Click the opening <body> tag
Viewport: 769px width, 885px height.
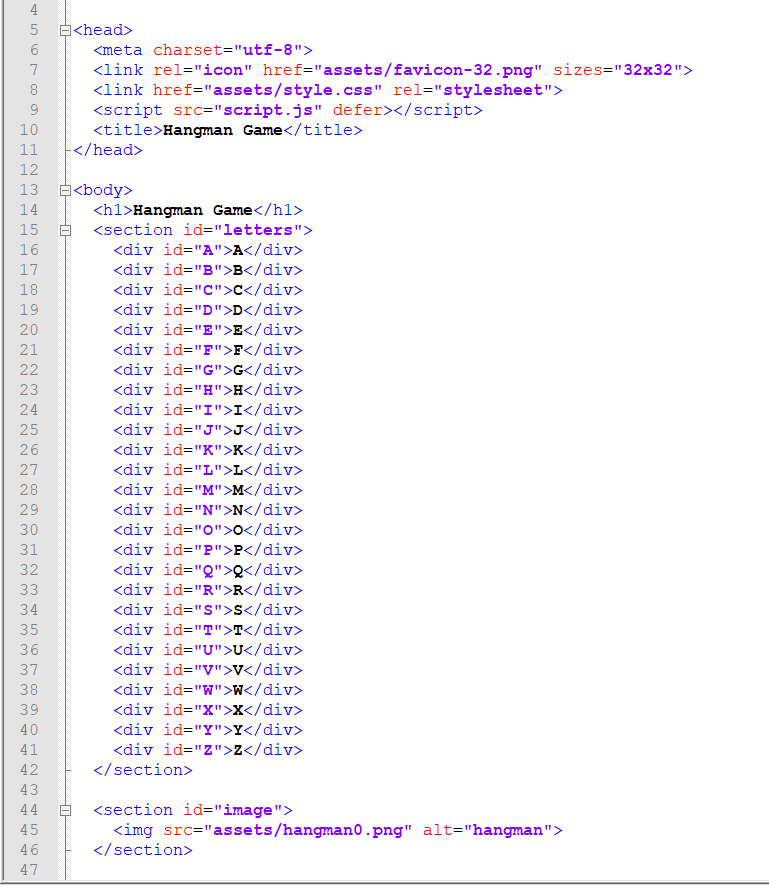pyautogui.click(x=103, y=190)
